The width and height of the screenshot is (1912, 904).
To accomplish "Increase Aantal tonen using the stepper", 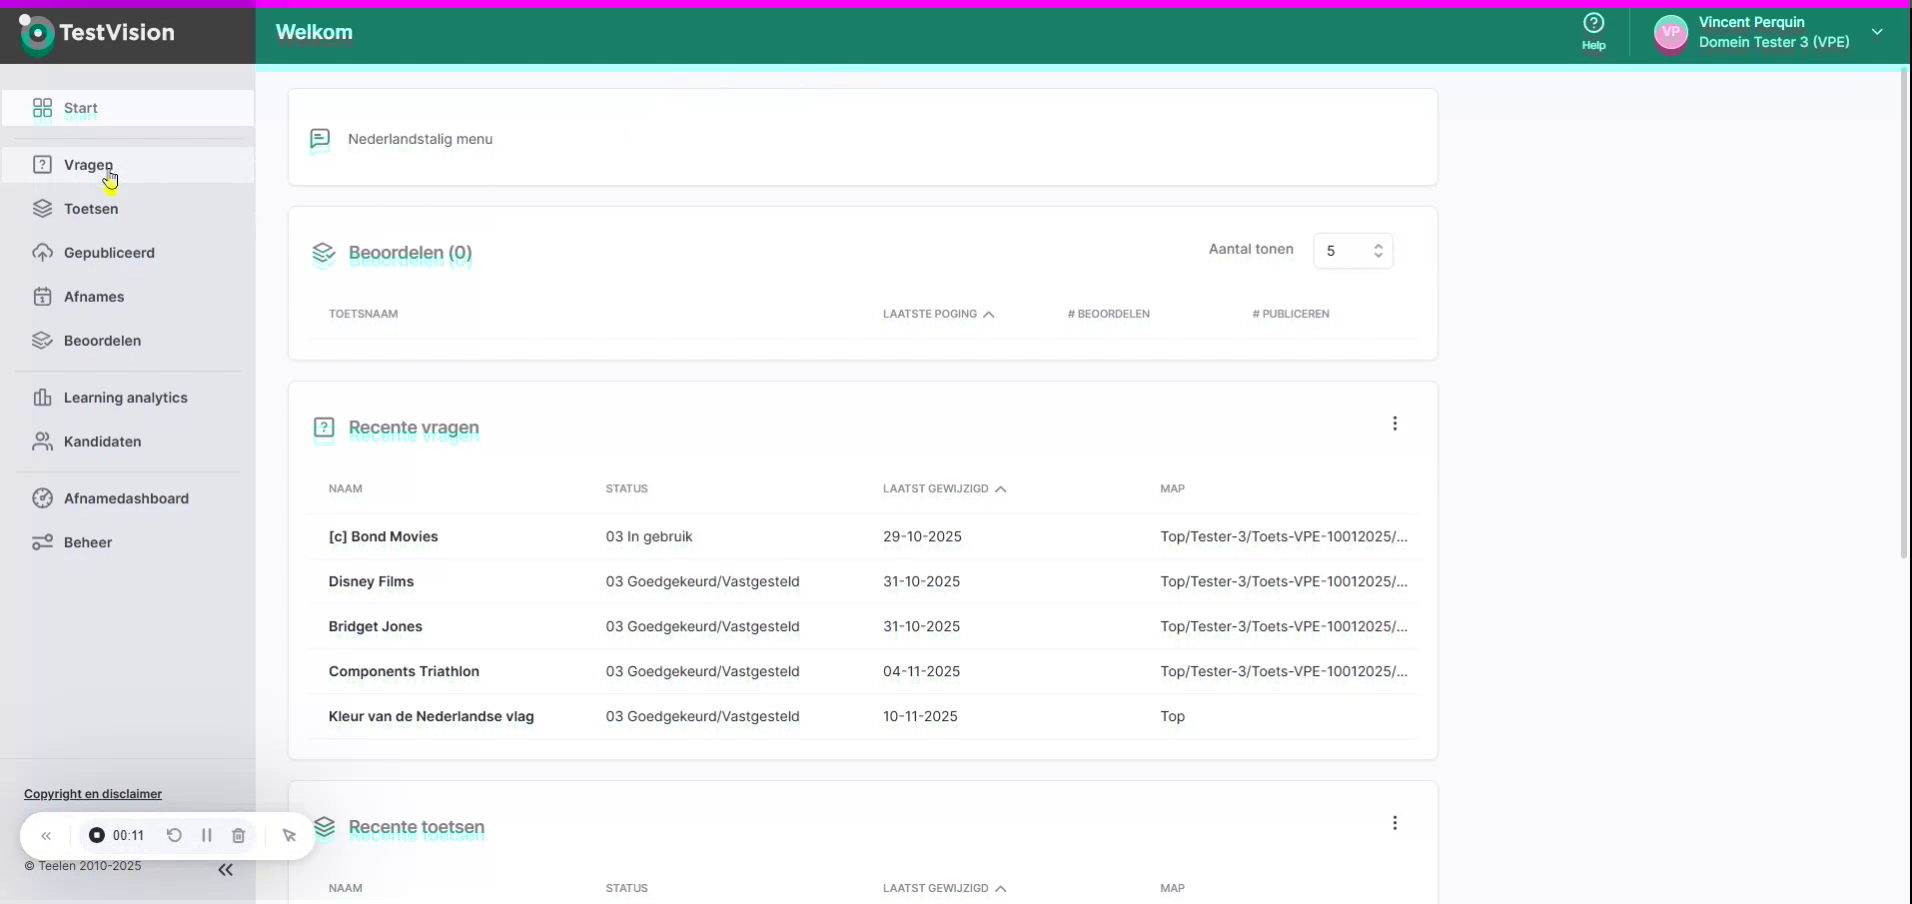I will point(1378,244).
